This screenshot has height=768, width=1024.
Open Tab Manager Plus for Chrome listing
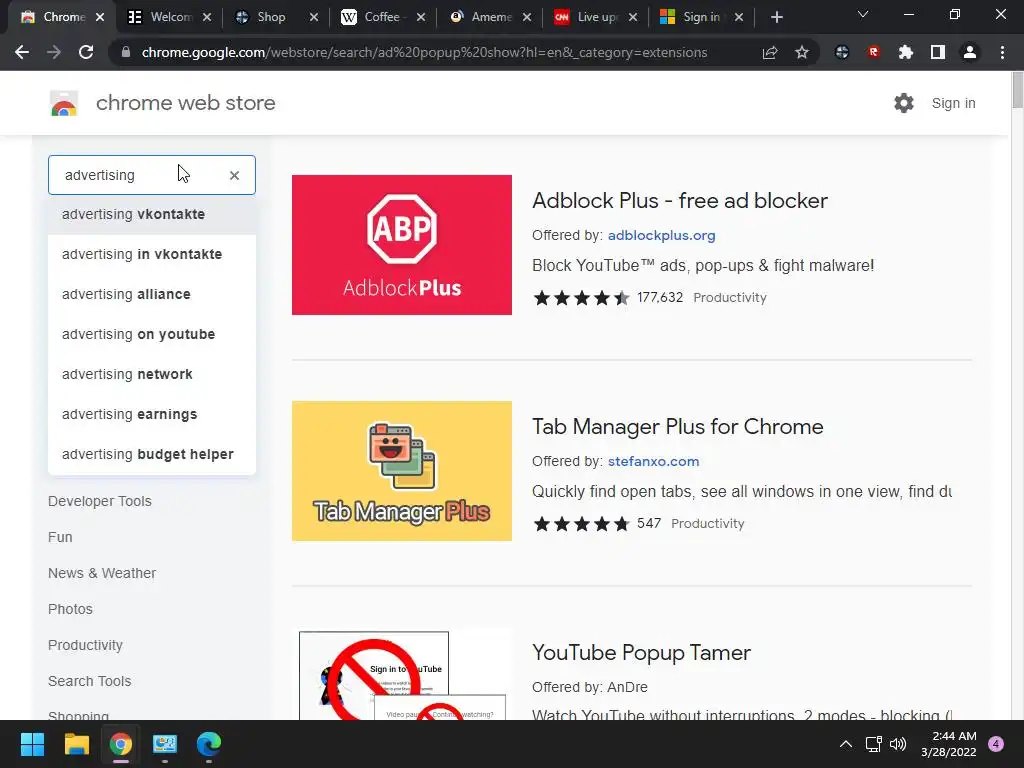click(x=678, y=426)
